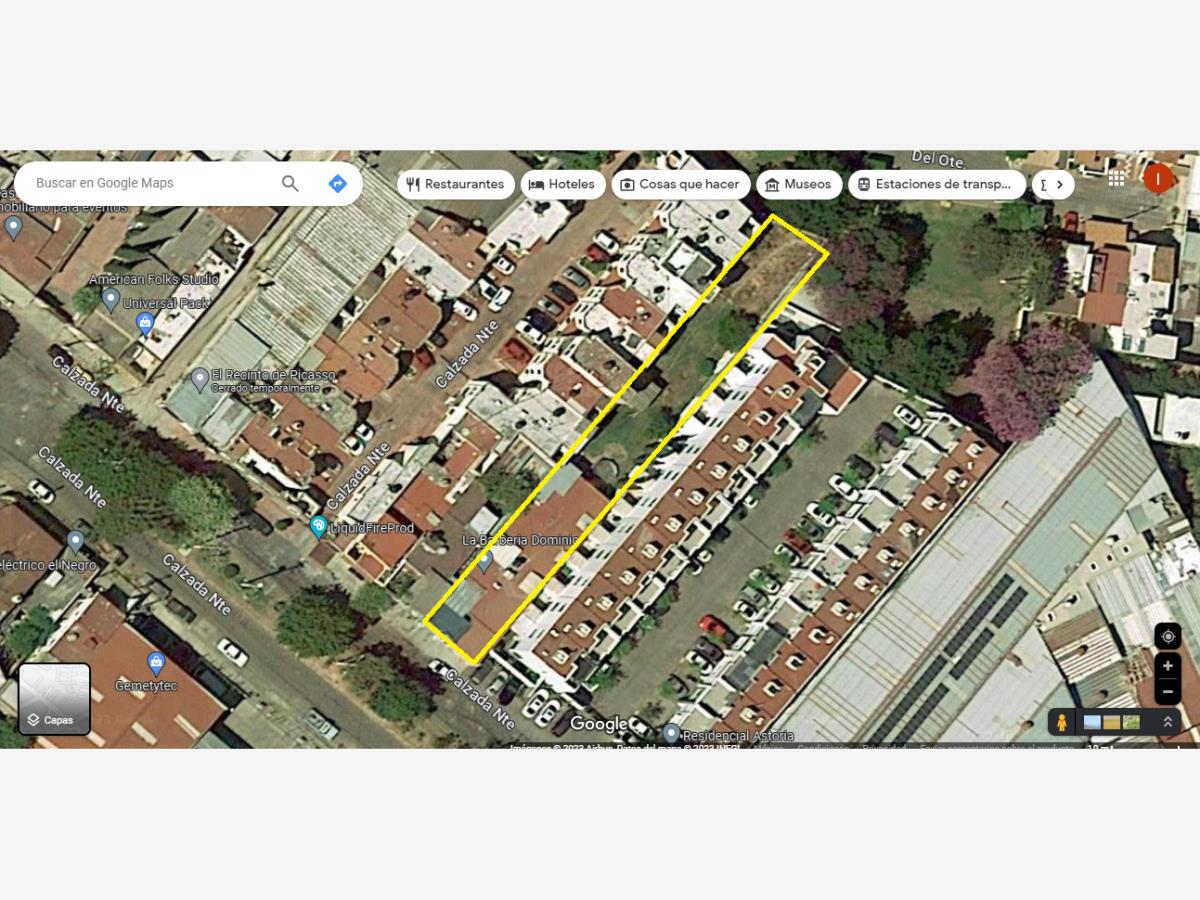This screenshot has height=900, width=1200.
Task: Open the Google apps grid
Action: (1116, 179)
